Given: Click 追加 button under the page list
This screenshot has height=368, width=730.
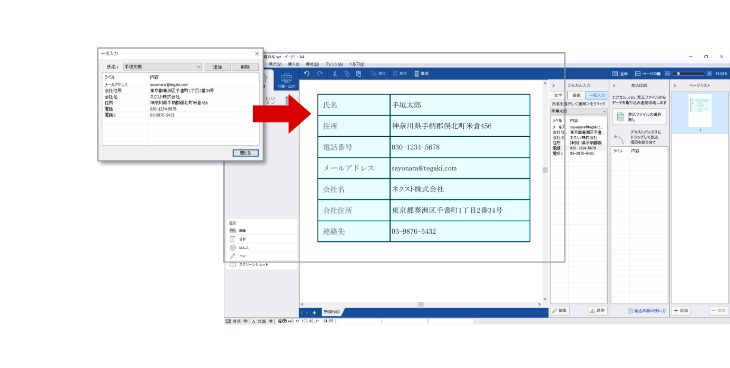Looking at the screenshot, I should pos(681,310).
